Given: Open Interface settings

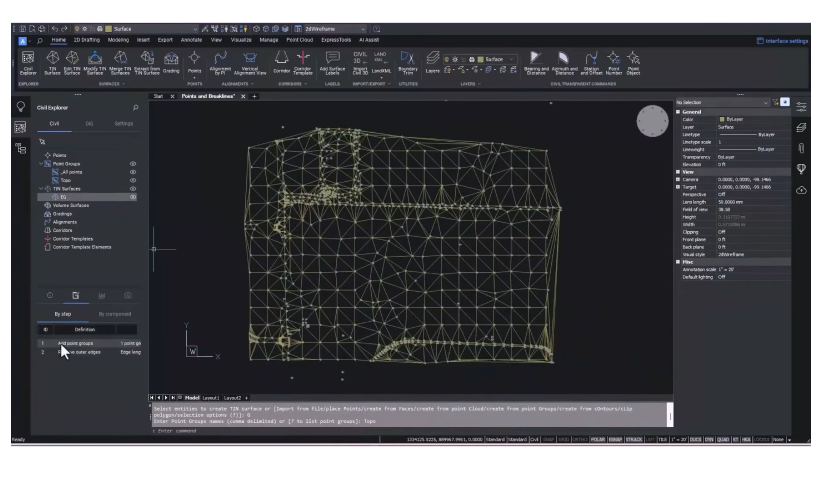Looking at the screenshot, I should 785,40.
